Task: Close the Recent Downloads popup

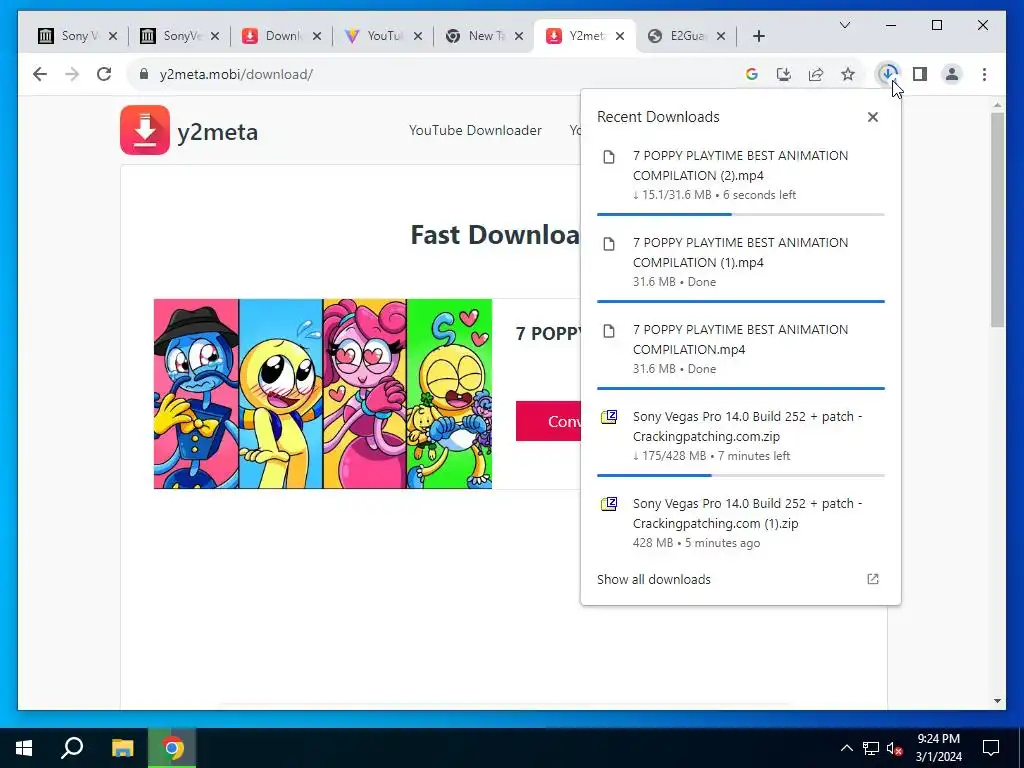Action: pos(872,117)
